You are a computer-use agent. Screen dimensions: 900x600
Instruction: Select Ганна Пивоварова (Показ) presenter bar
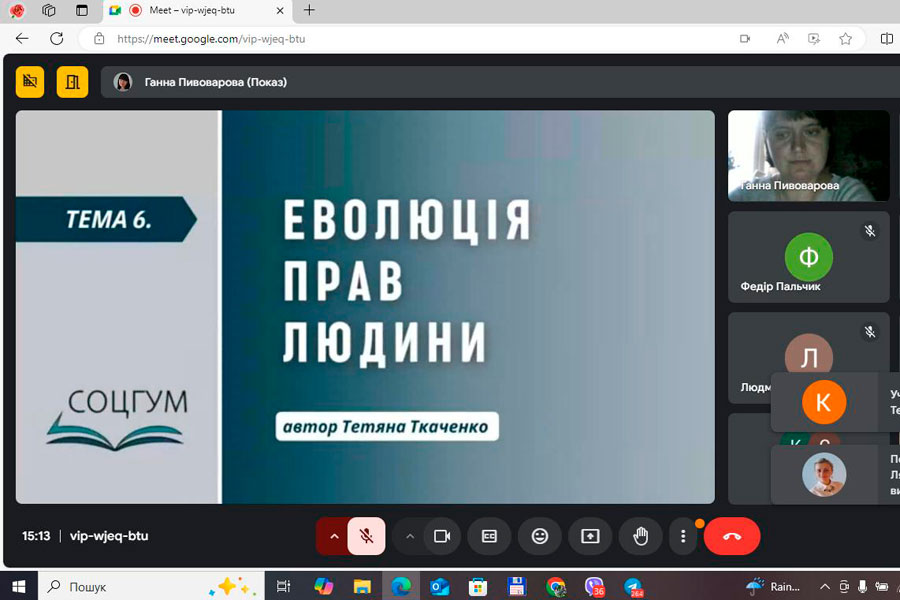click(499, 82)
